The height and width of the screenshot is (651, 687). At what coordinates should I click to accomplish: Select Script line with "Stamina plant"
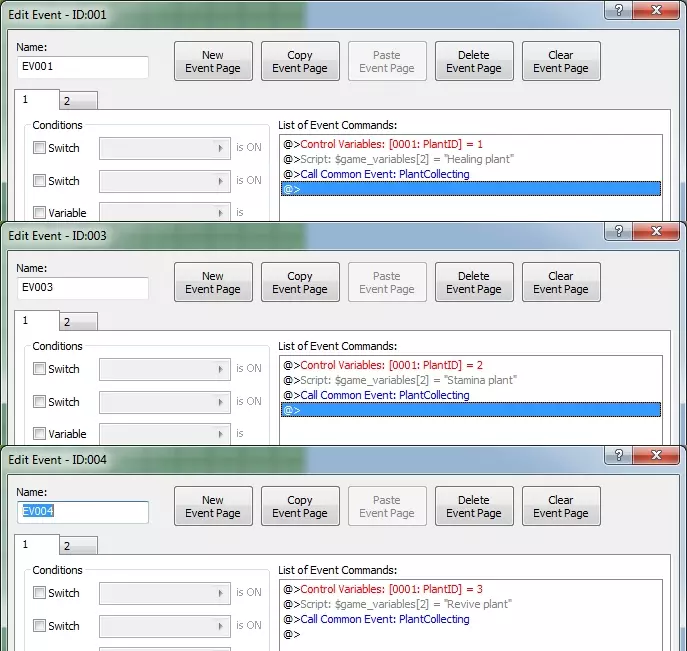click(471, 380)
